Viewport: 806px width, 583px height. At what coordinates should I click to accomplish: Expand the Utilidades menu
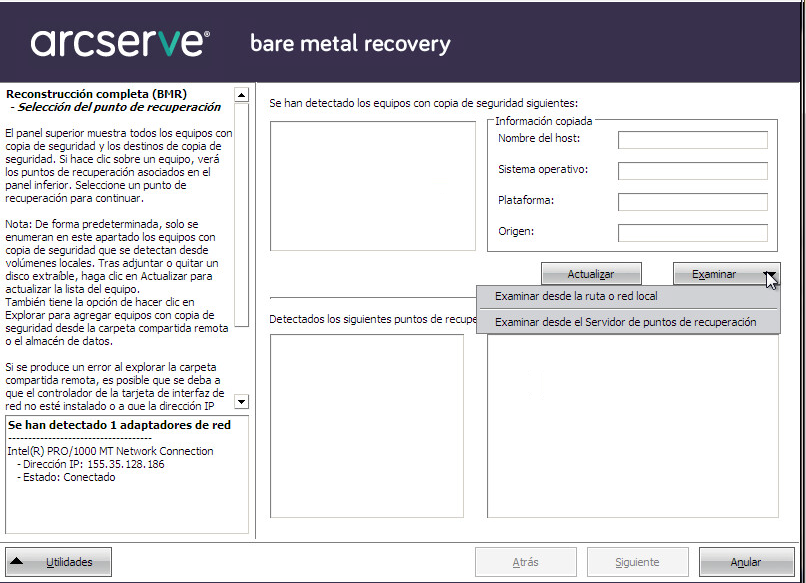click(58, 562)
